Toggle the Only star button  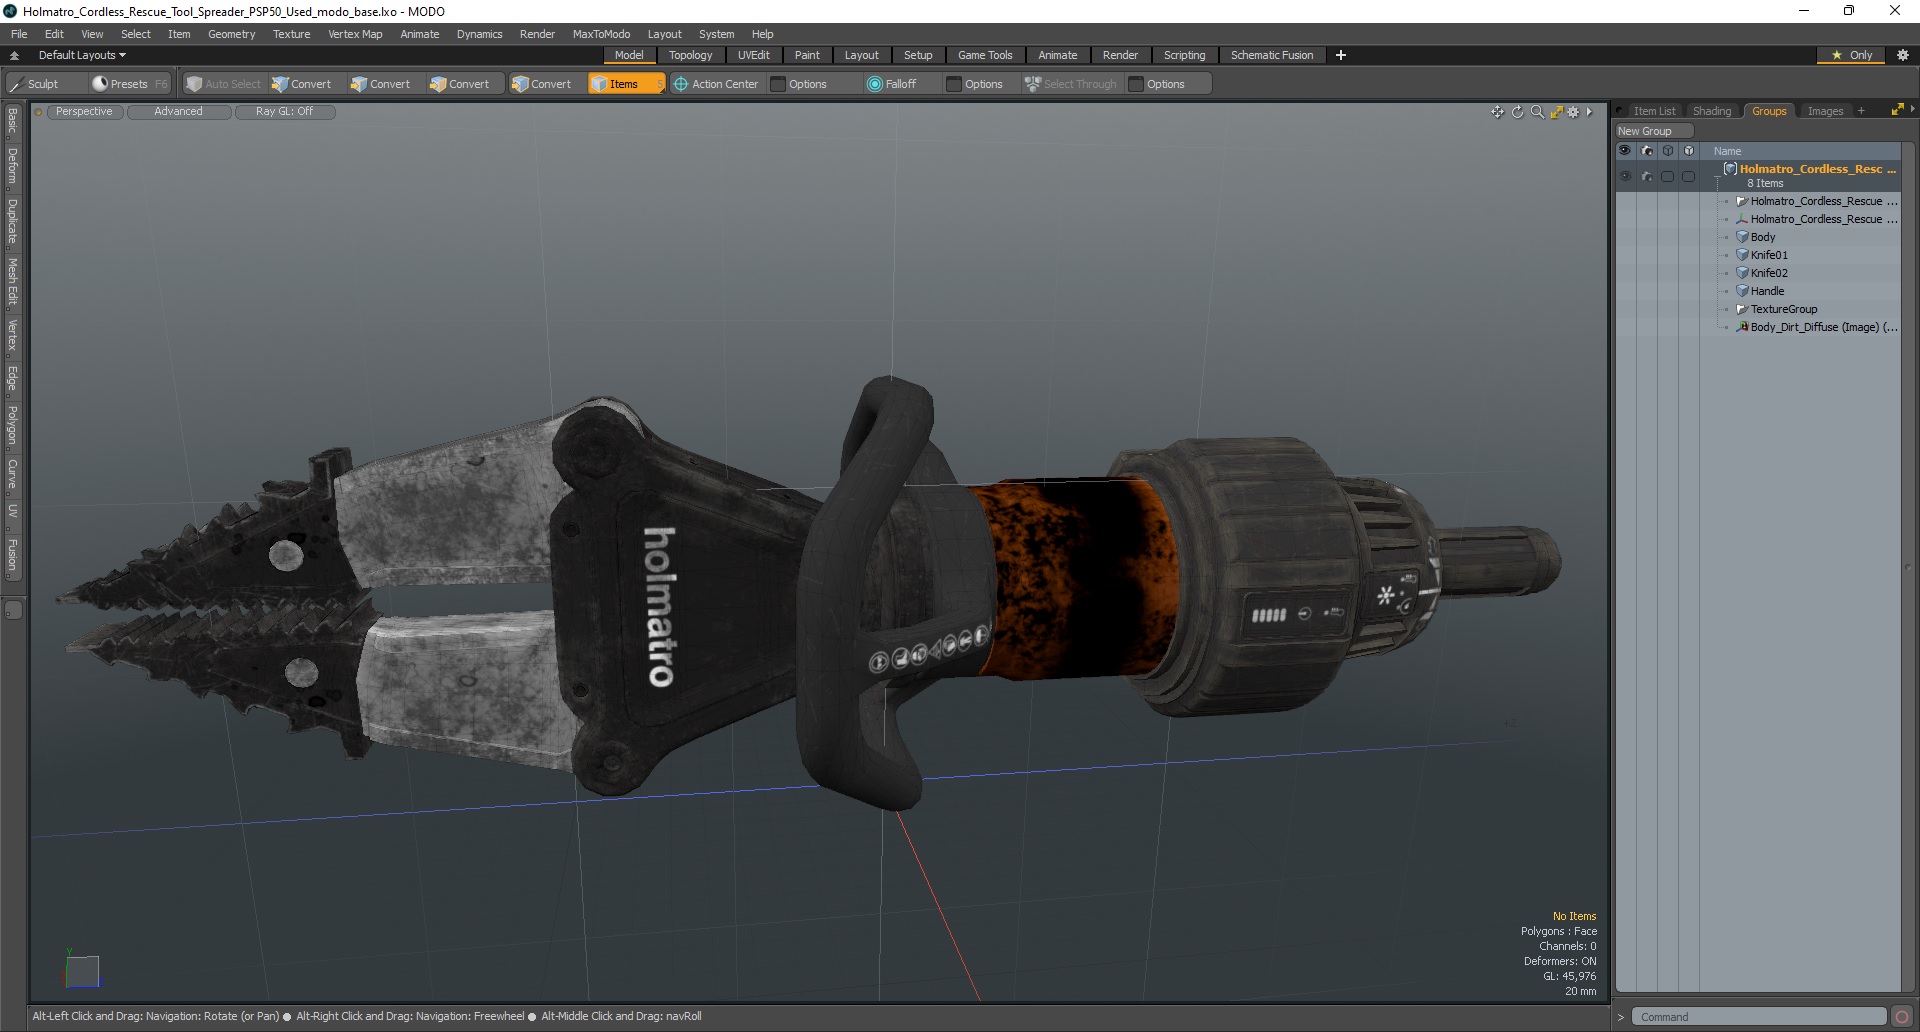point(1852,55)
